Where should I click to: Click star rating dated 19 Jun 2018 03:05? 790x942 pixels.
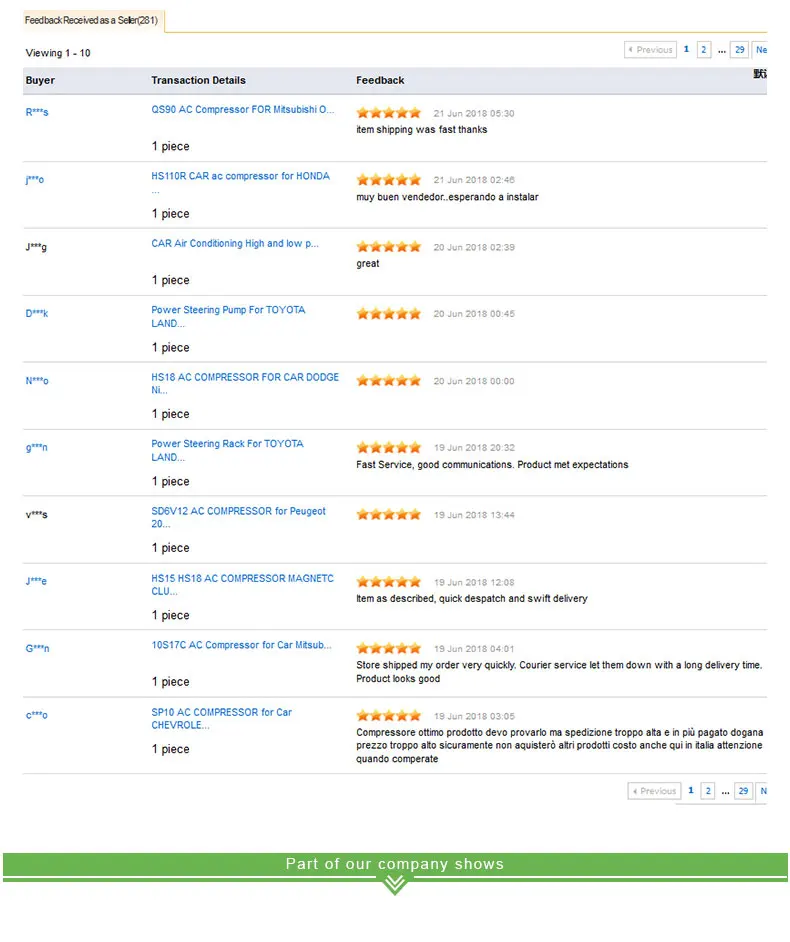(x=389, y=716)
